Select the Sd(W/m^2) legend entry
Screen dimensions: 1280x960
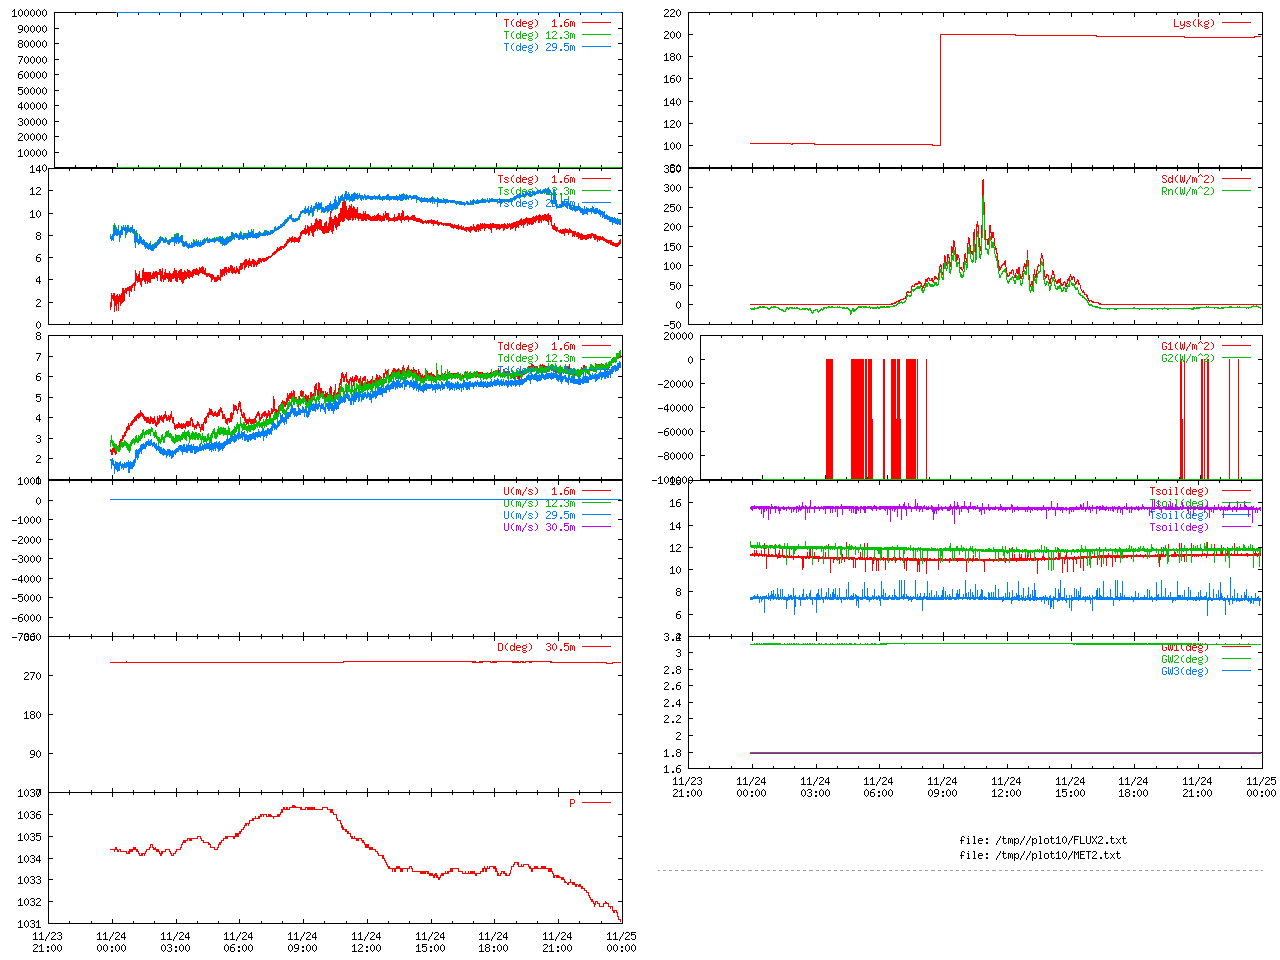click(x=1187, y=180)
